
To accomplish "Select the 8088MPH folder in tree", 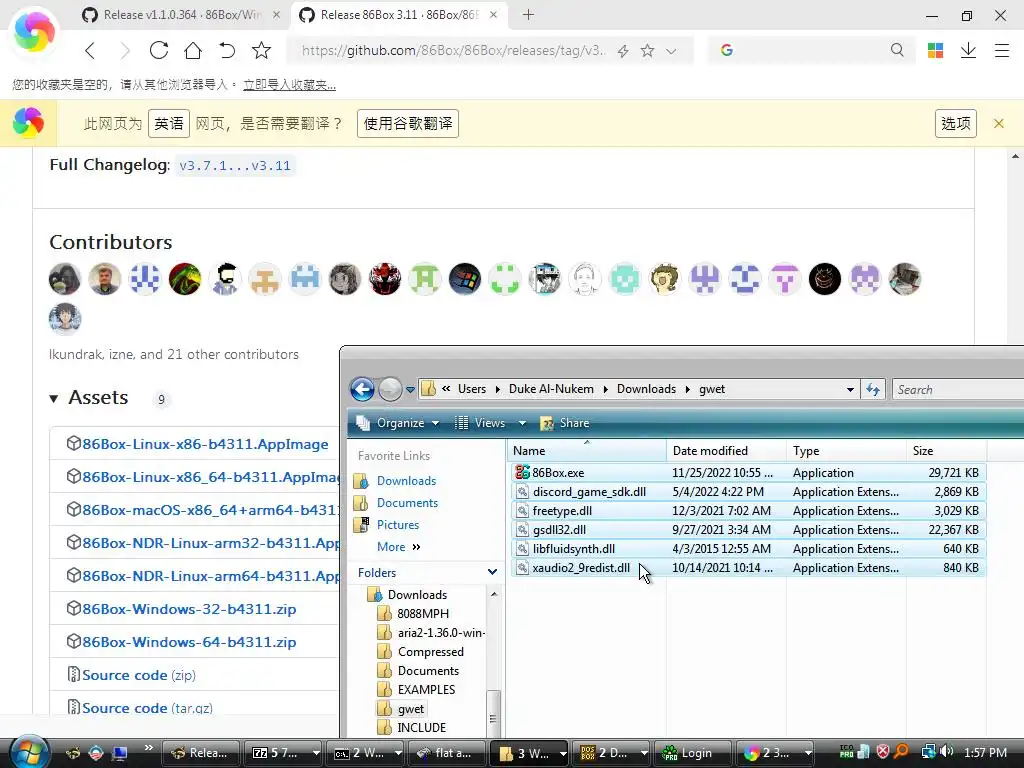I will (423, 614).
